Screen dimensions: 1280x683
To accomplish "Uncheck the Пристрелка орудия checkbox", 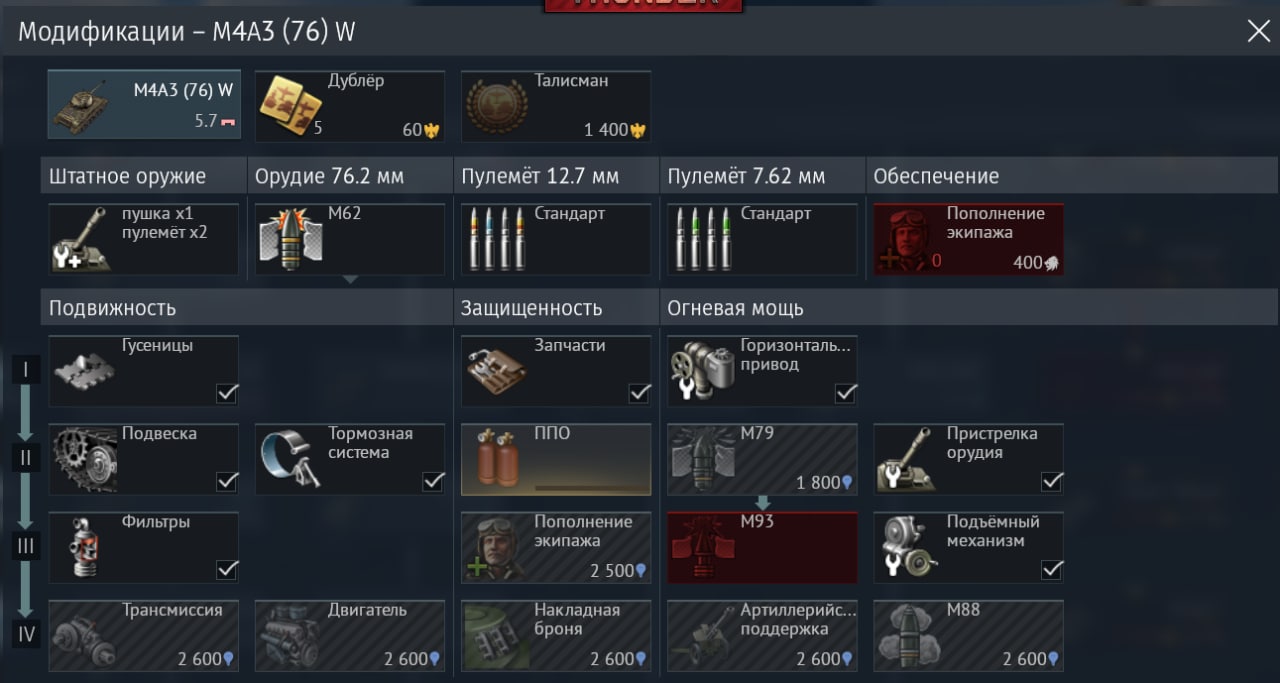I will pos(1052,481).
